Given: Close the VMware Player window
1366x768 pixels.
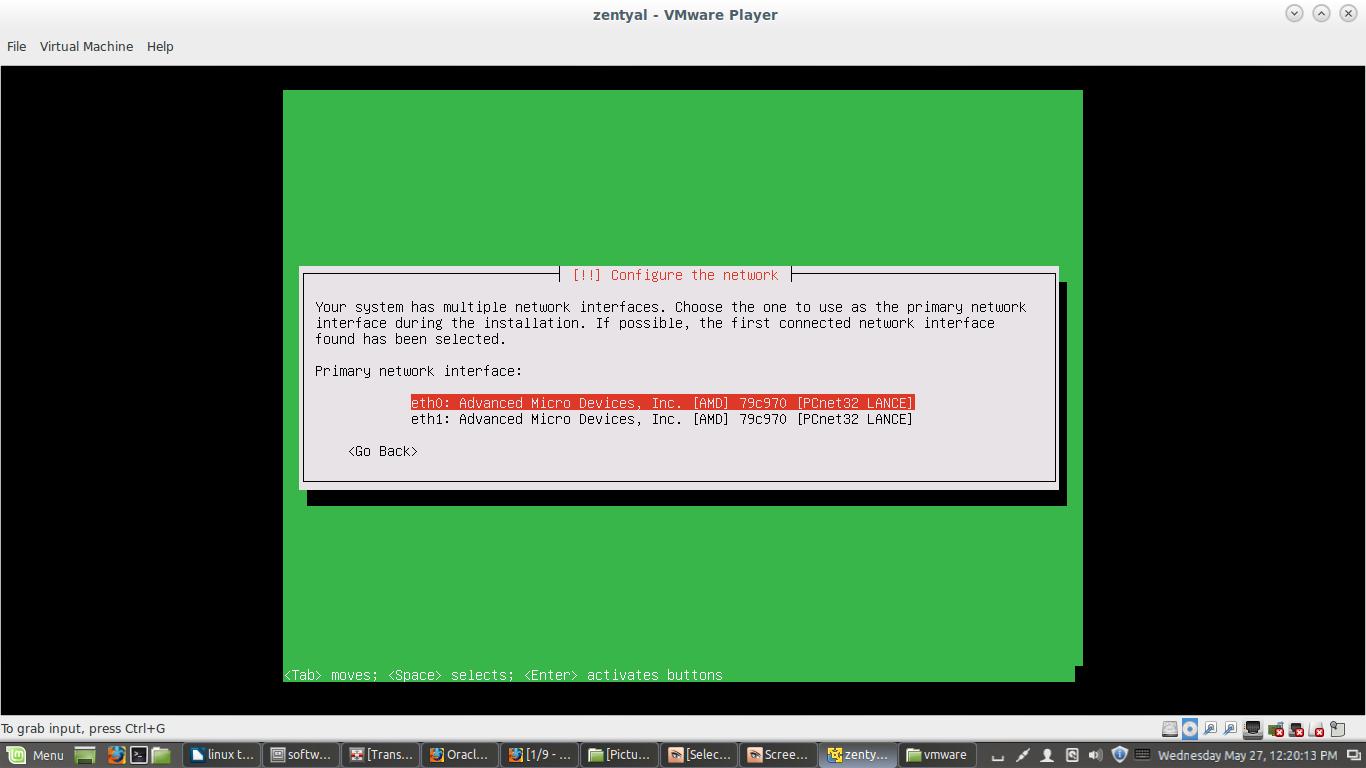Looking at the screenshot, I should point(1348,13).
